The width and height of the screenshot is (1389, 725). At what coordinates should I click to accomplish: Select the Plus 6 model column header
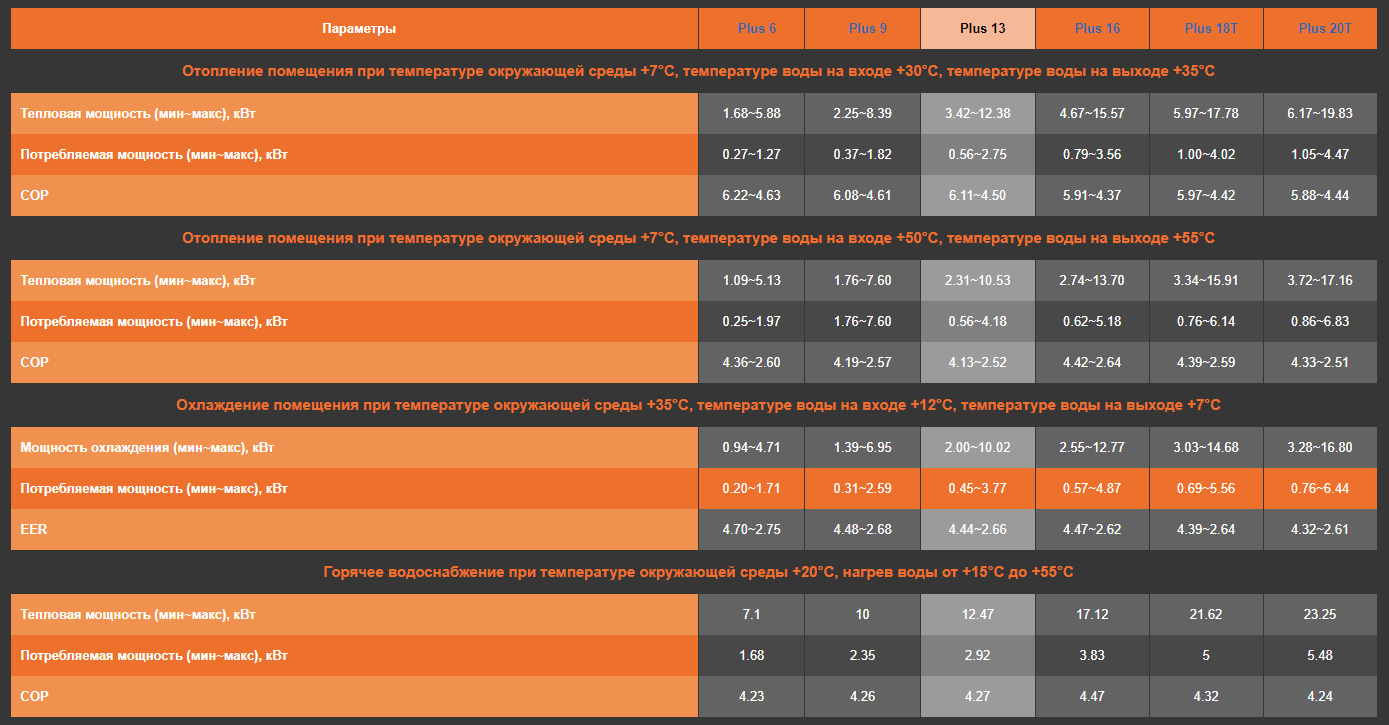[757, 28]
